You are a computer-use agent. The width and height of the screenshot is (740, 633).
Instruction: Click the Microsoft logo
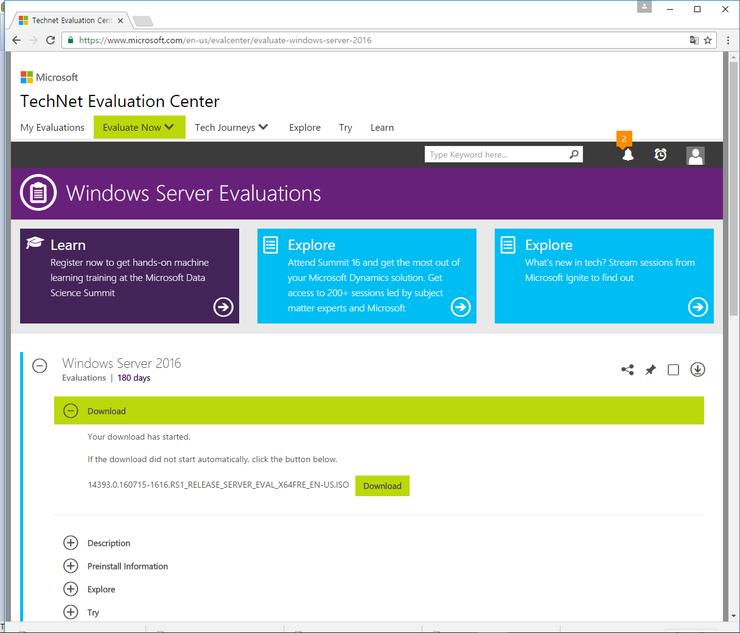click(x=49, y=77)
